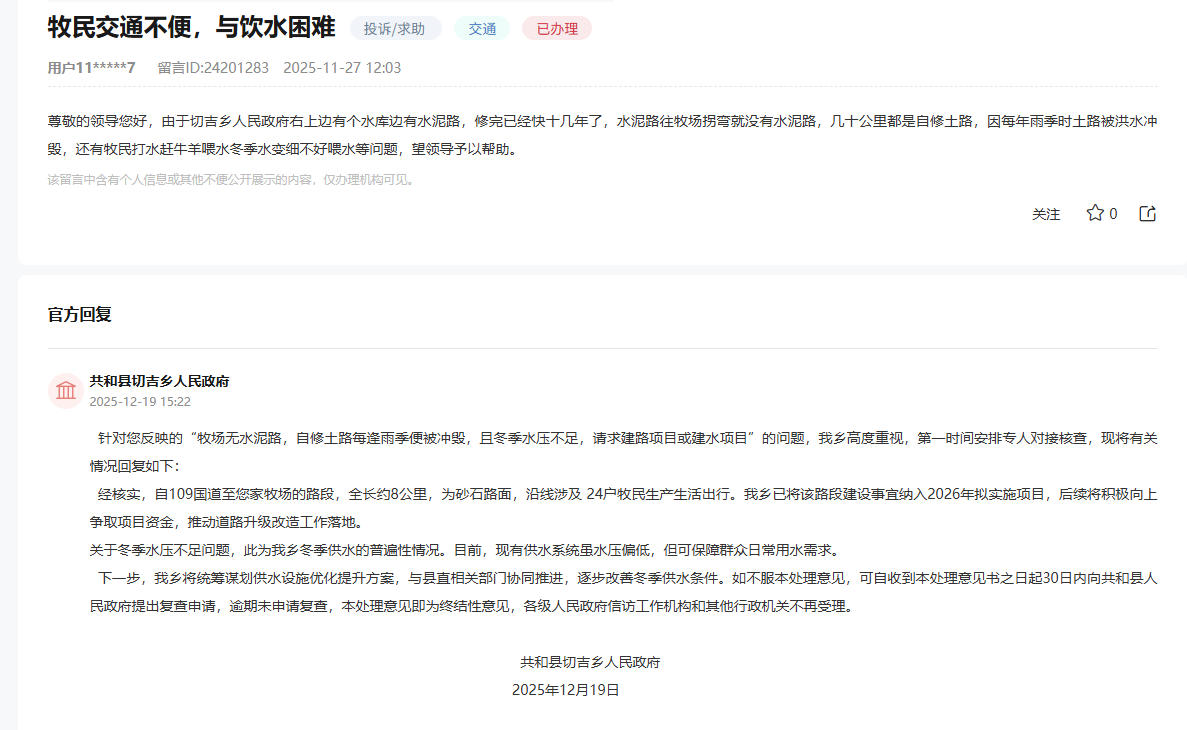Click the share icon beside the star

(1148, 213)
